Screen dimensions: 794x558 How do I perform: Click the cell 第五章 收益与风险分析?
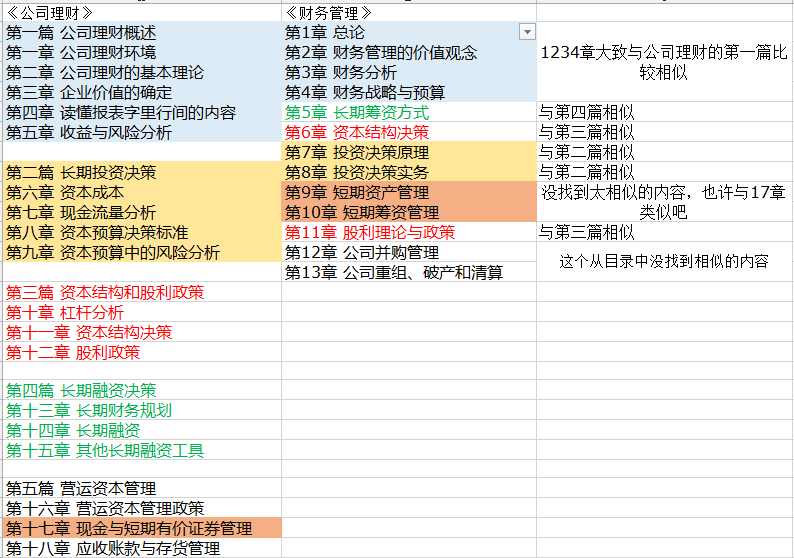142,132
